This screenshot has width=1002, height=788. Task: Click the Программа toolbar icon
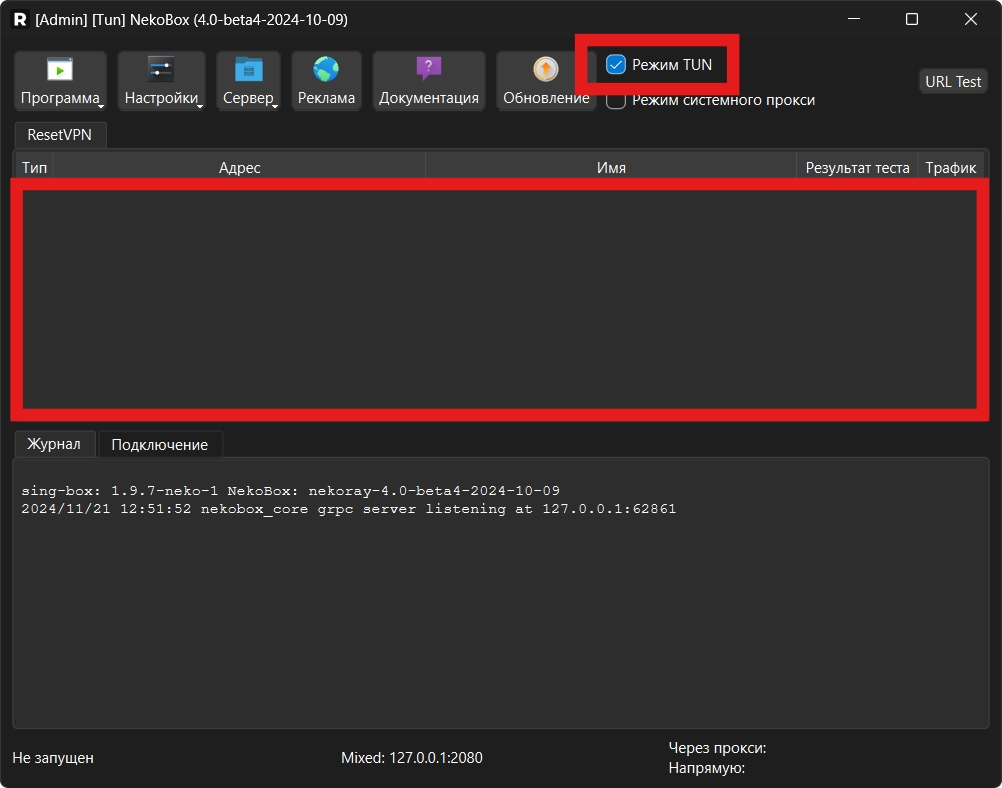(x=60, y=70)
